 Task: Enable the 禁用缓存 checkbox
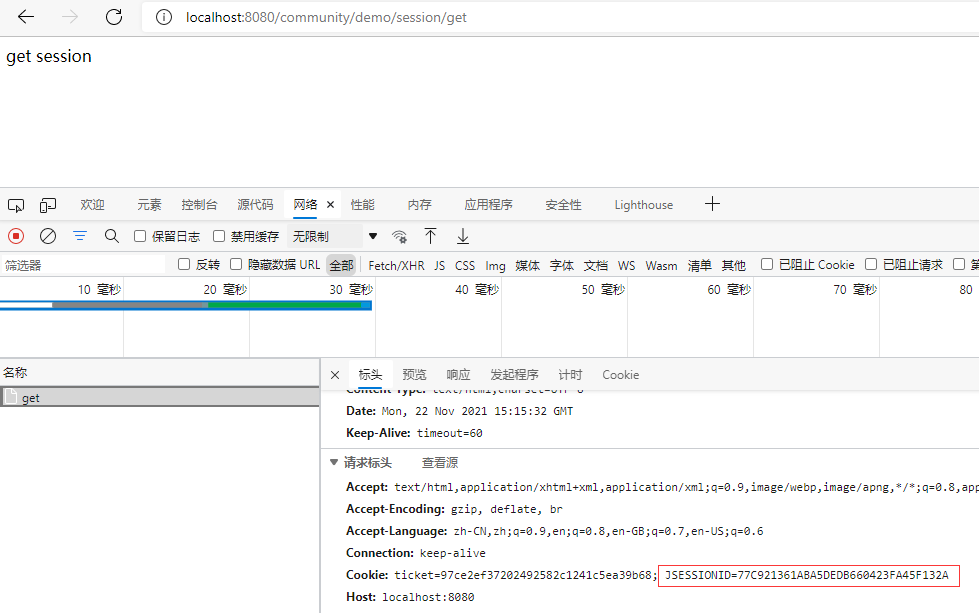point(217,235)
